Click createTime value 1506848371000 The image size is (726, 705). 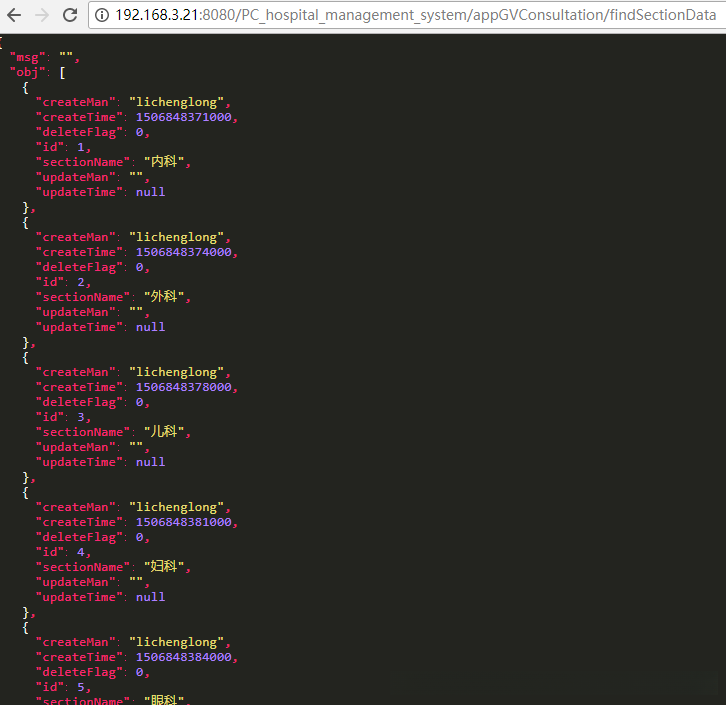[x=183, y=117]
